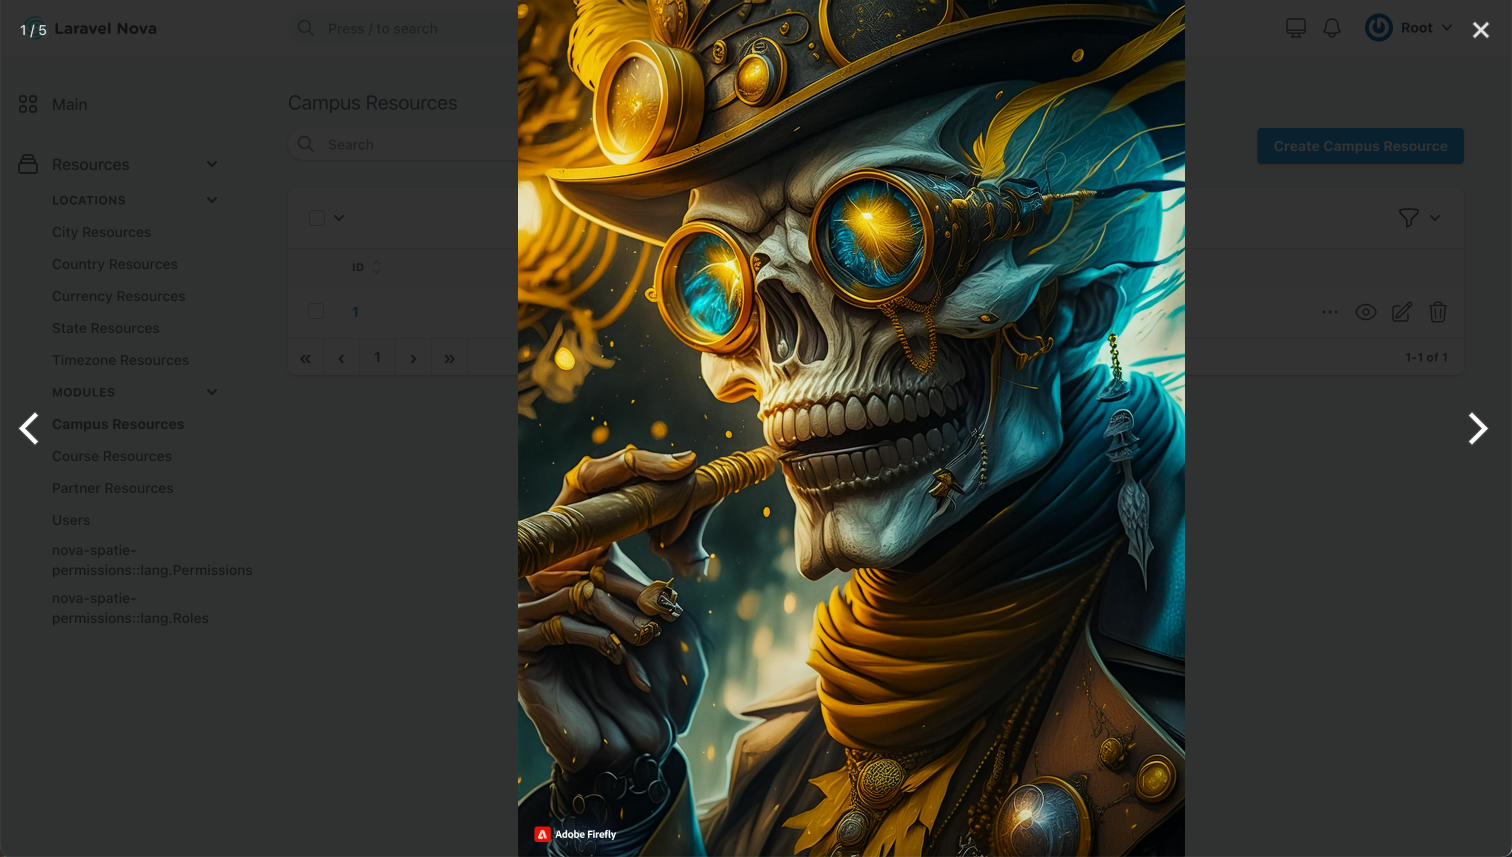Select page 1 in pagination

pyautogui.click(x=377, y=357)
